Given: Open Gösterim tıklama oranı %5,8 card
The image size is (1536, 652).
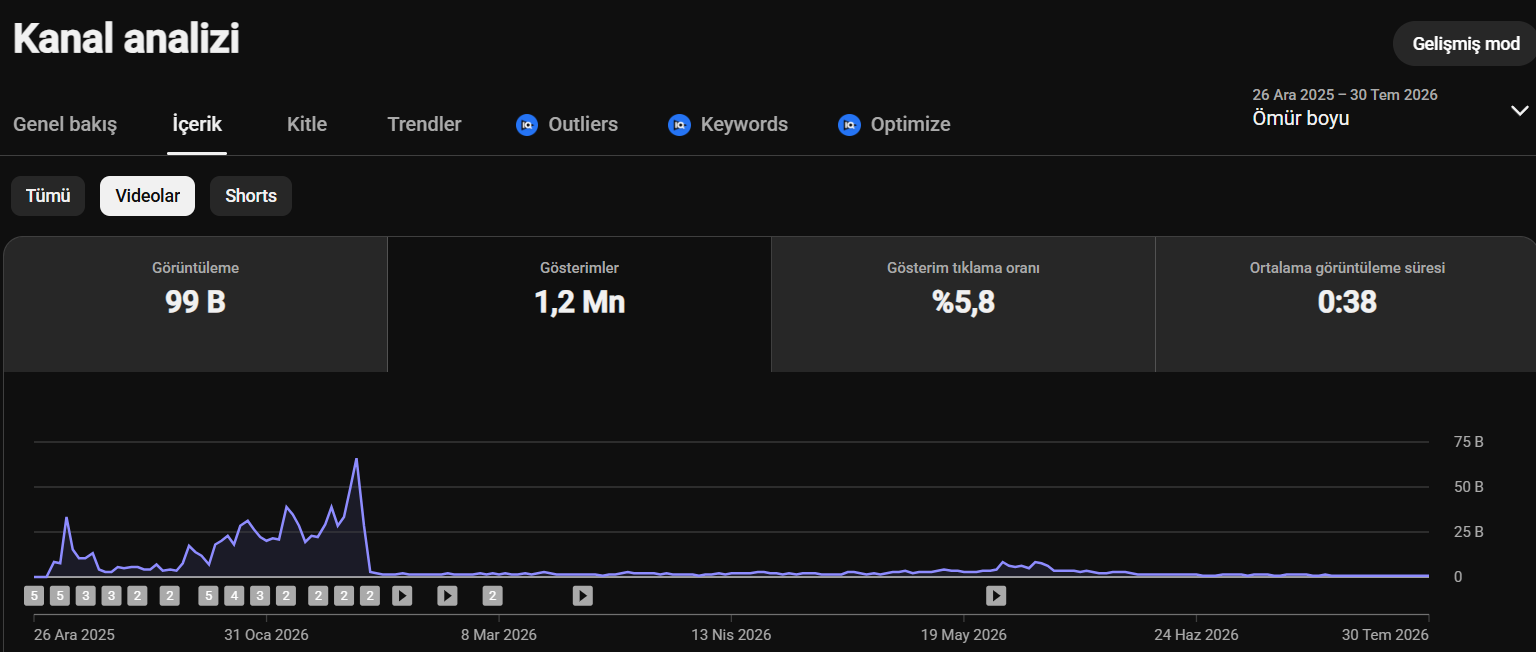Looking at the screenshot, I should (963, 304).
